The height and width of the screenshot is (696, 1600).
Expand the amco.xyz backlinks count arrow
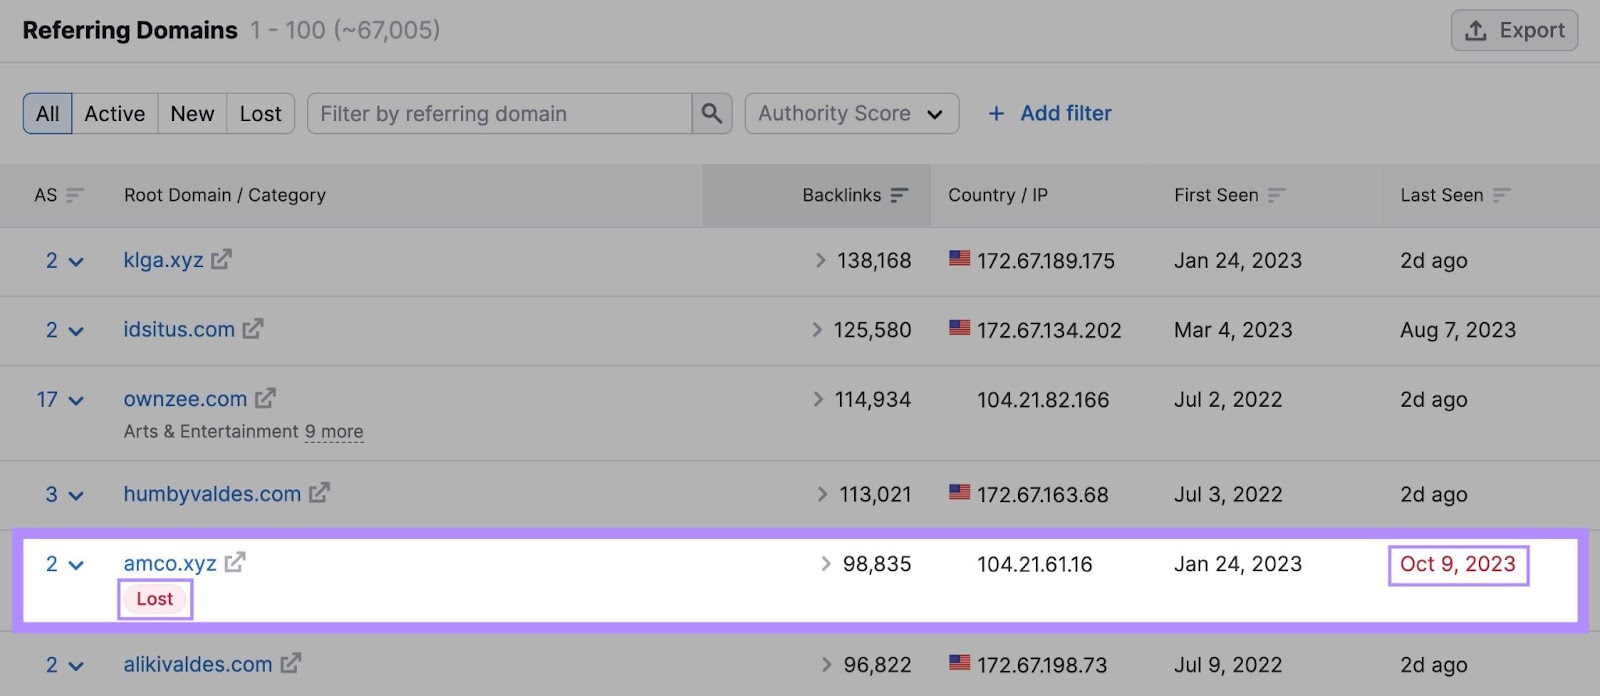[x=826, y=564]
